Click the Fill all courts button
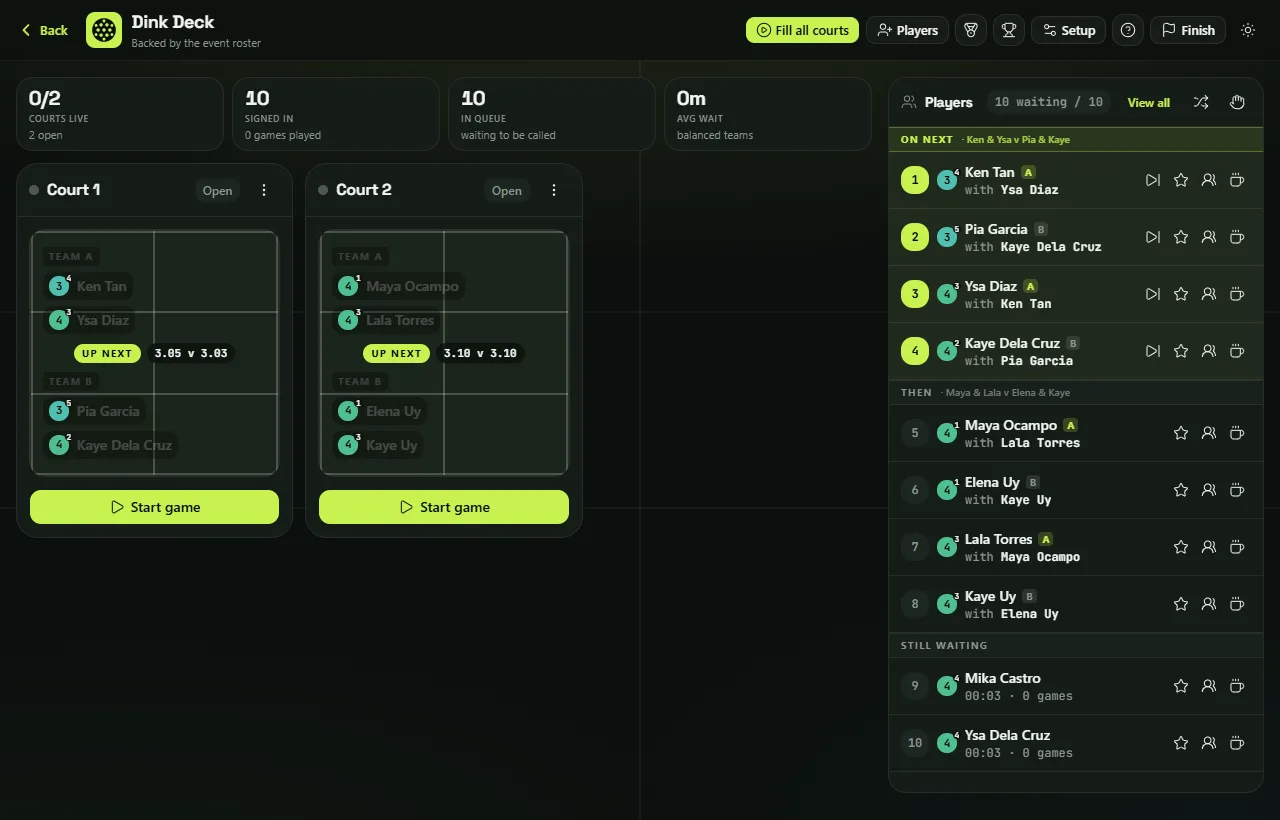1280x820 pixels. (803, 30)
